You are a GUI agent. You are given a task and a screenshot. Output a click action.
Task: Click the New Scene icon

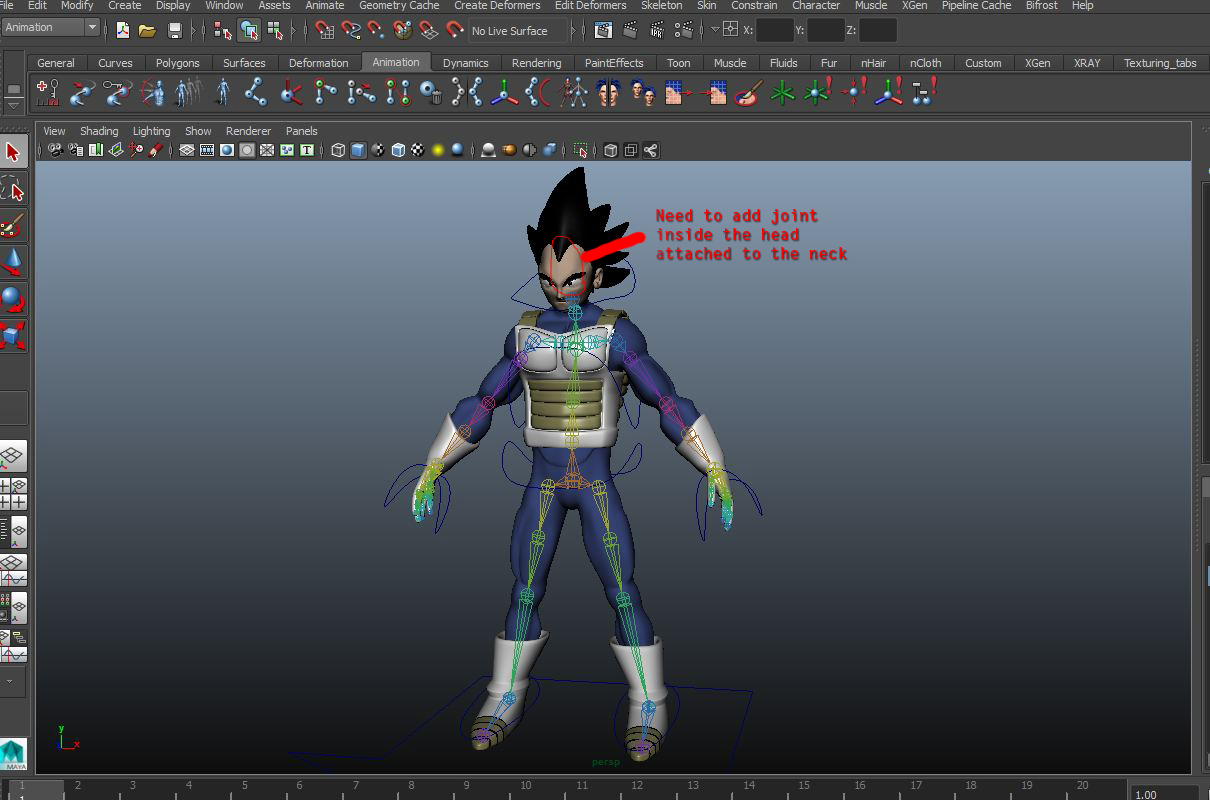[x=122, y=30]
